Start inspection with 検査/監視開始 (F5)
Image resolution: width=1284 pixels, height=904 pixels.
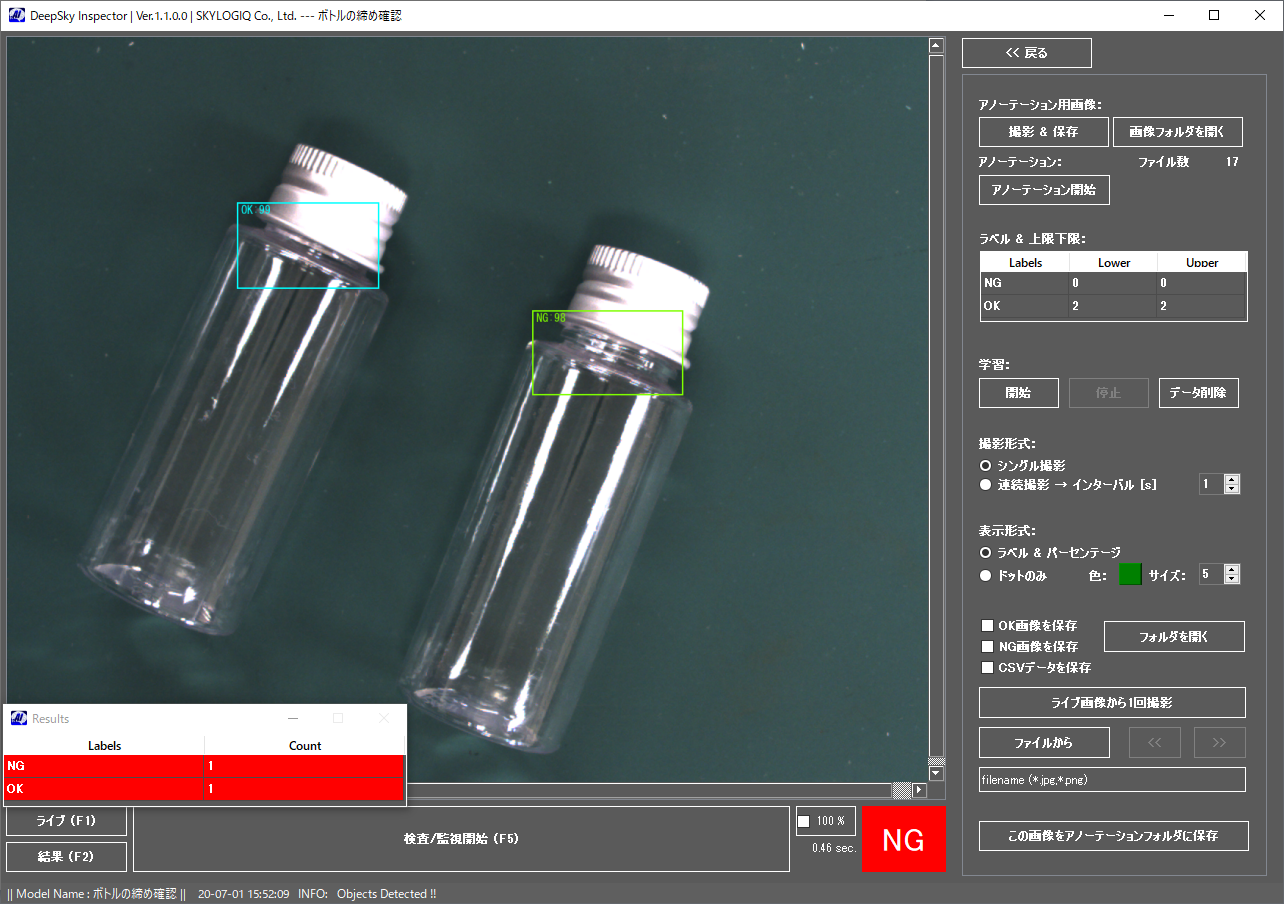click(461, 839)
